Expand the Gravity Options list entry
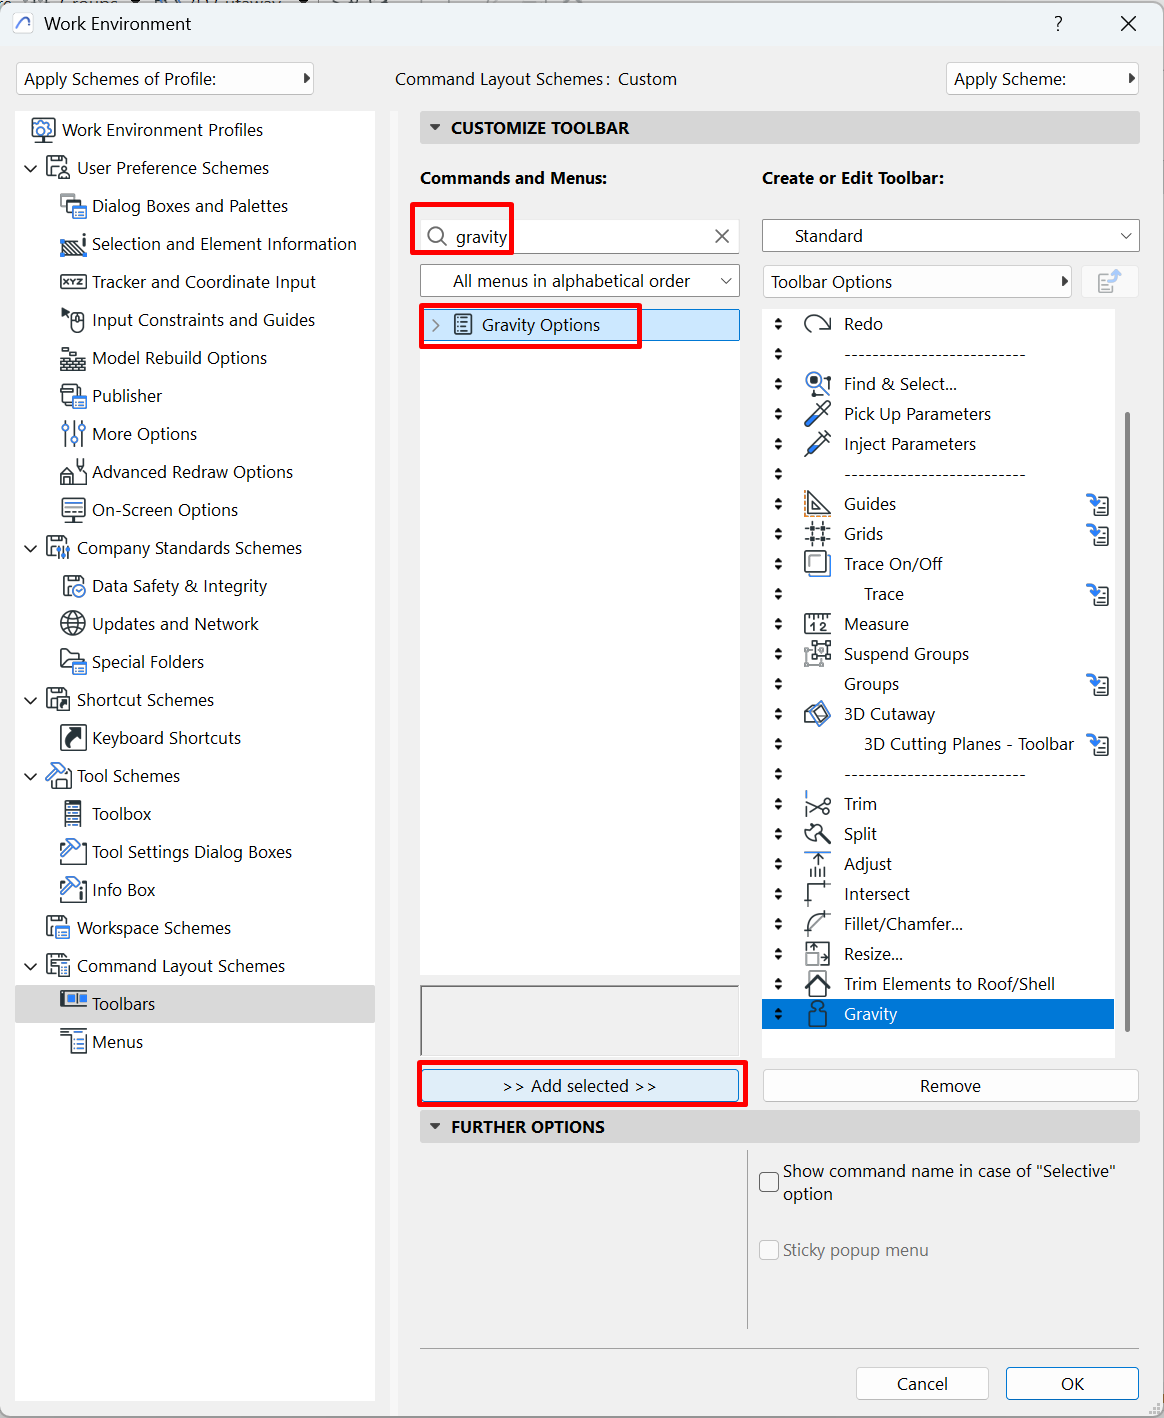The image size is (1164, 1418). click(x=435, y=325)
